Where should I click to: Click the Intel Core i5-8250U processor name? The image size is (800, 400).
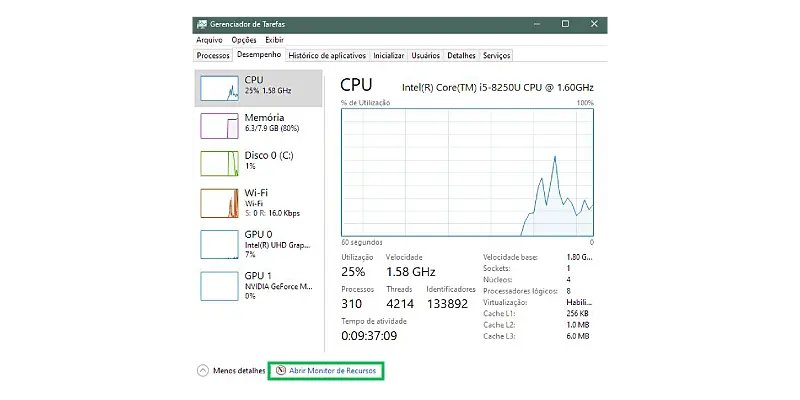tap(498, 87)
